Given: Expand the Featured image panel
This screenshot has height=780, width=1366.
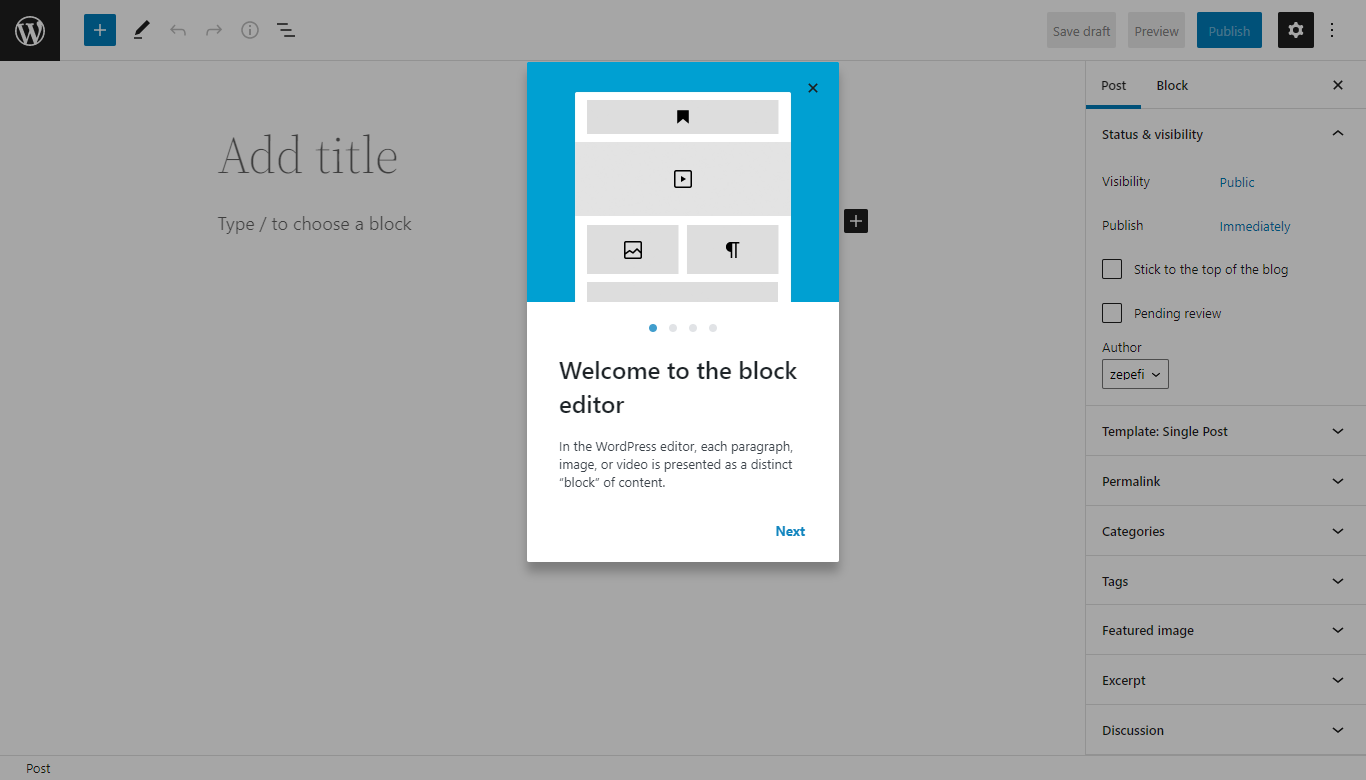Looking at the screenshot, I should (x=1224, y=630).
